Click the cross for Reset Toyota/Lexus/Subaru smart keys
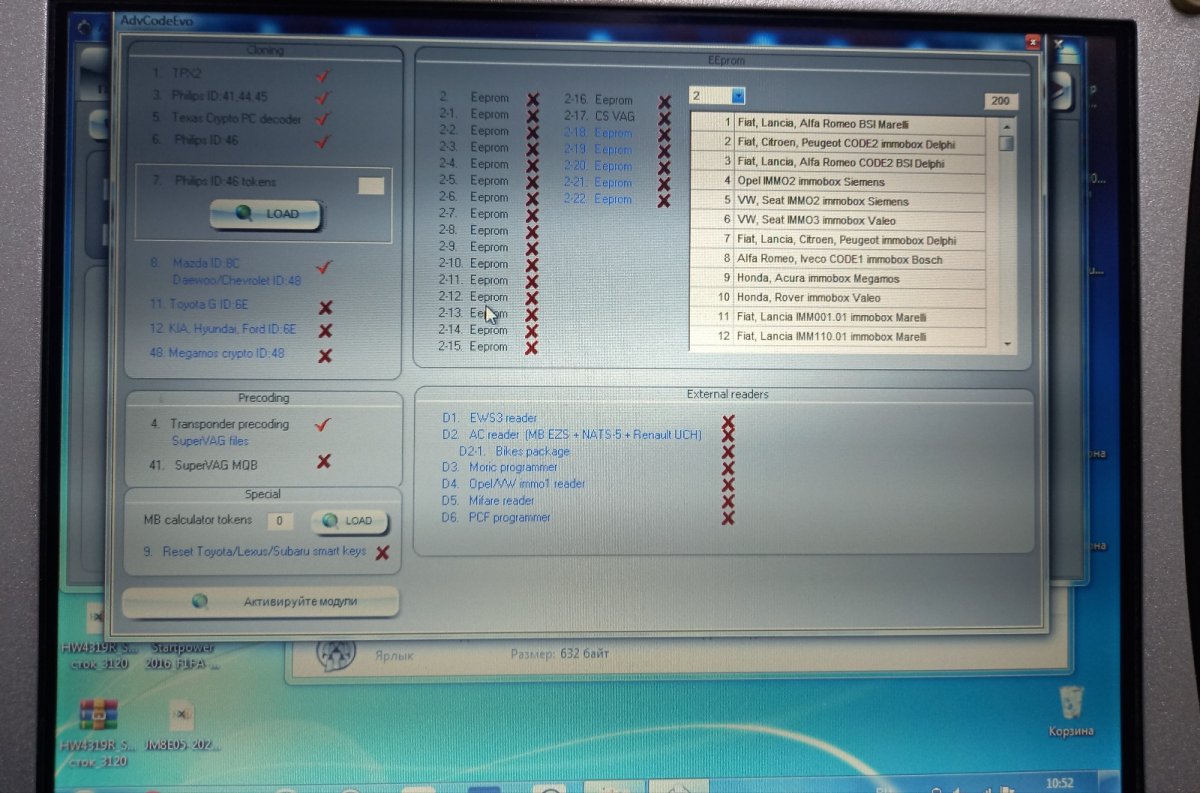This screenshot has height=793, width=1200. [382, 552]
